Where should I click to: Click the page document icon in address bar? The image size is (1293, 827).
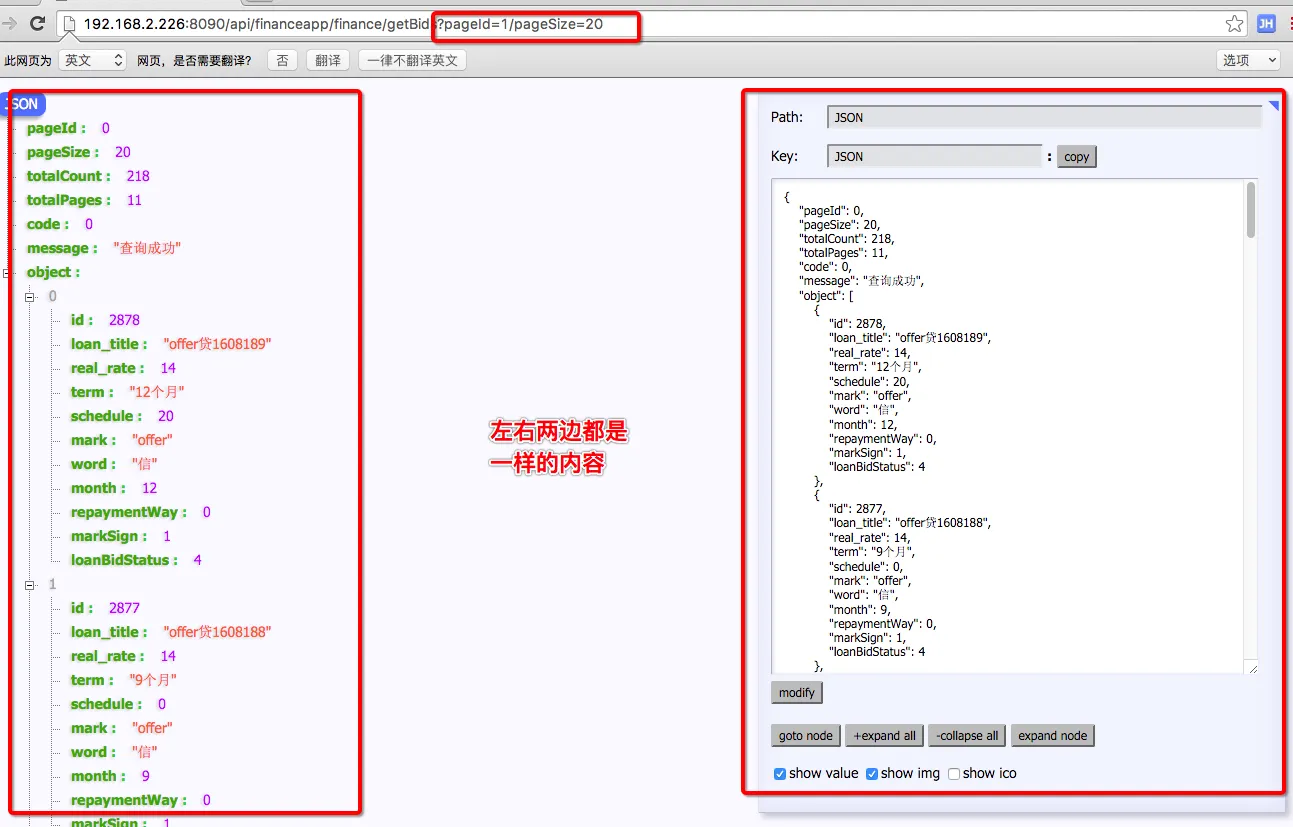coord(69,24)
